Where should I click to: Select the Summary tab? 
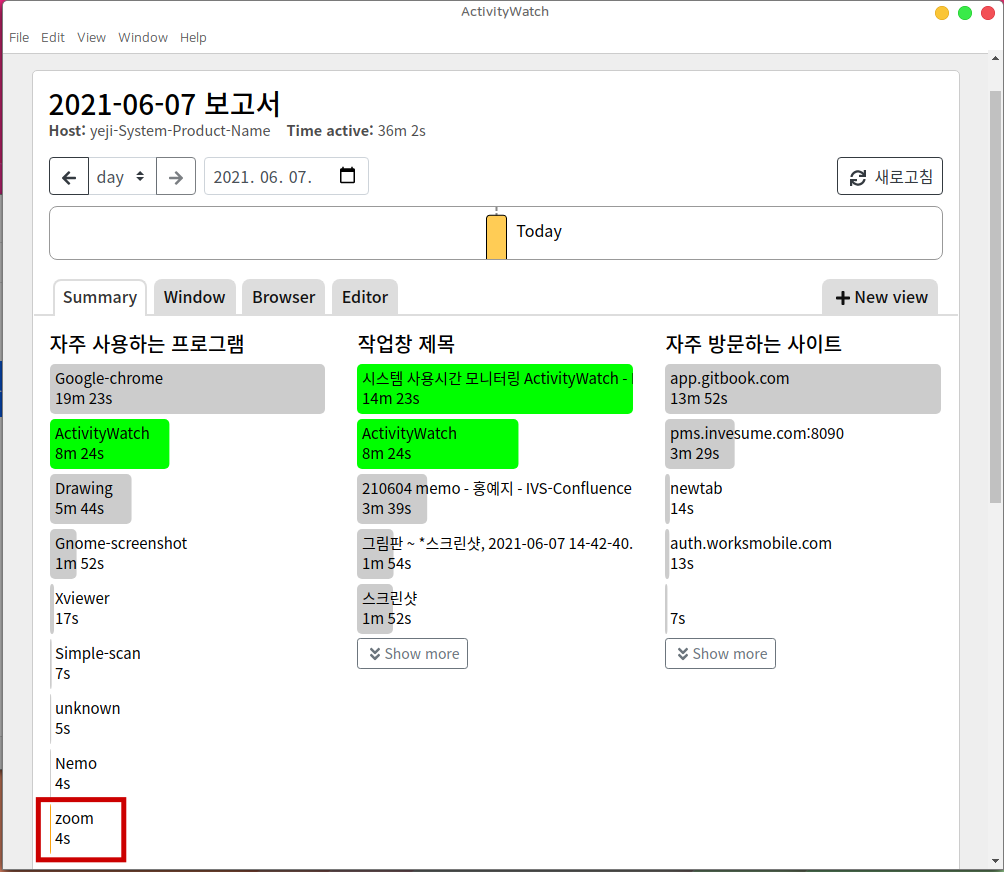coord(100,297)
